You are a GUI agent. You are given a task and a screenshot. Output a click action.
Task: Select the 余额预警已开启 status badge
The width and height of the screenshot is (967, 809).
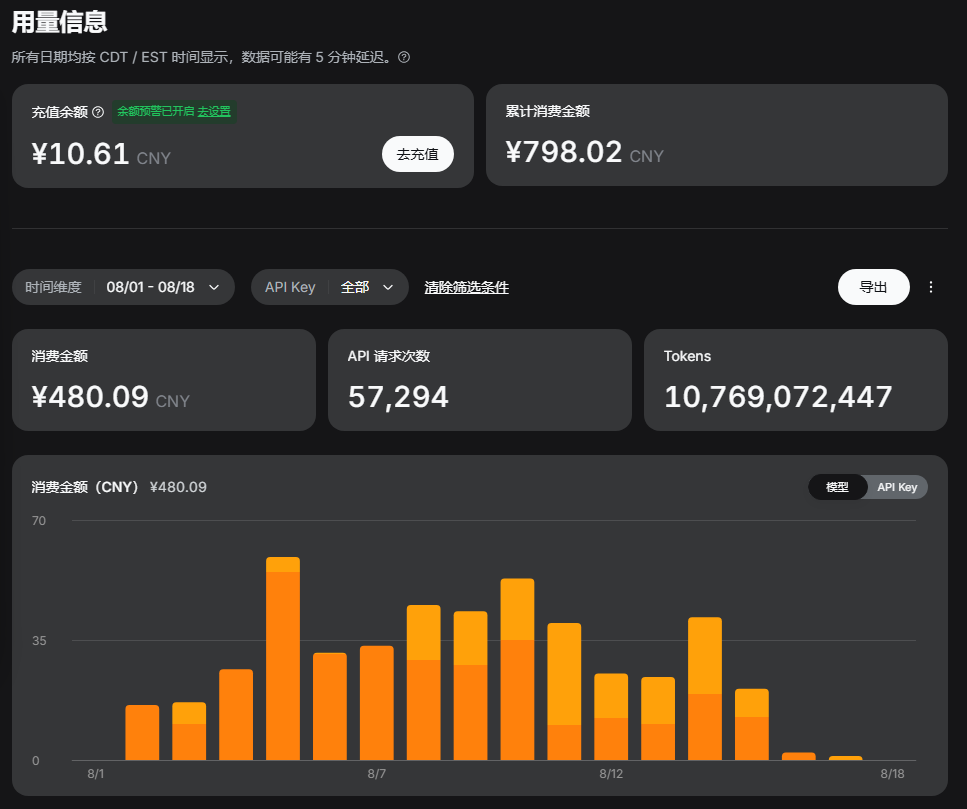[x=174, y=112]
